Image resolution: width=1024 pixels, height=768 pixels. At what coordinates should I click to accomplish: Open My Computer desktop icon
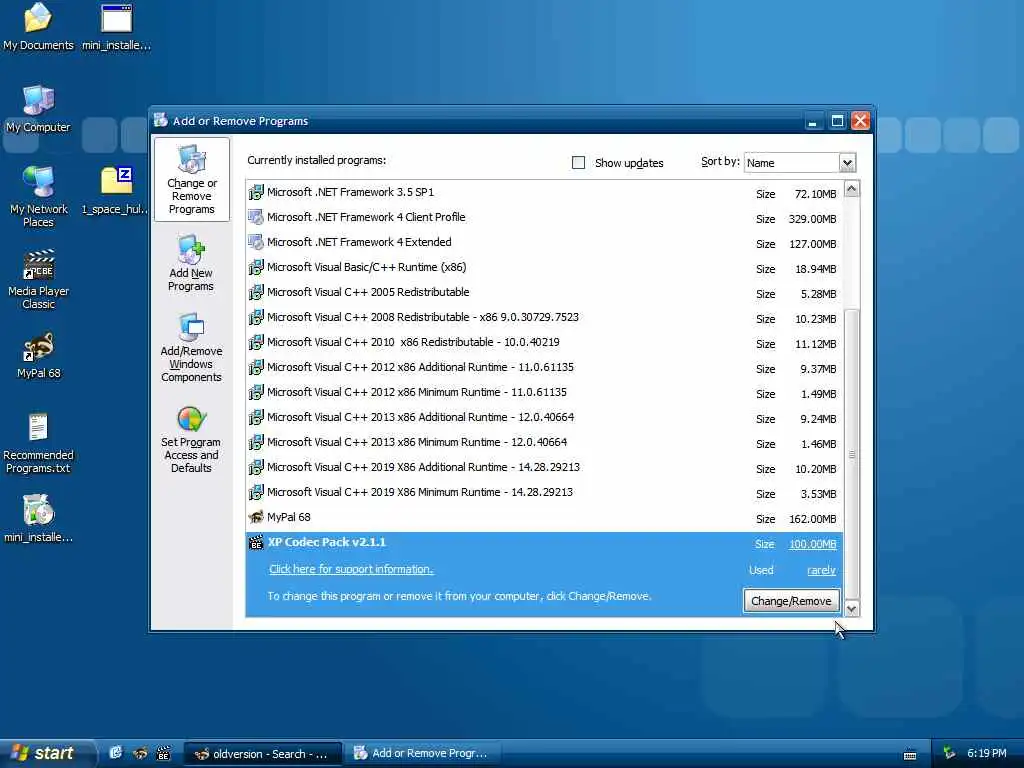39,109
